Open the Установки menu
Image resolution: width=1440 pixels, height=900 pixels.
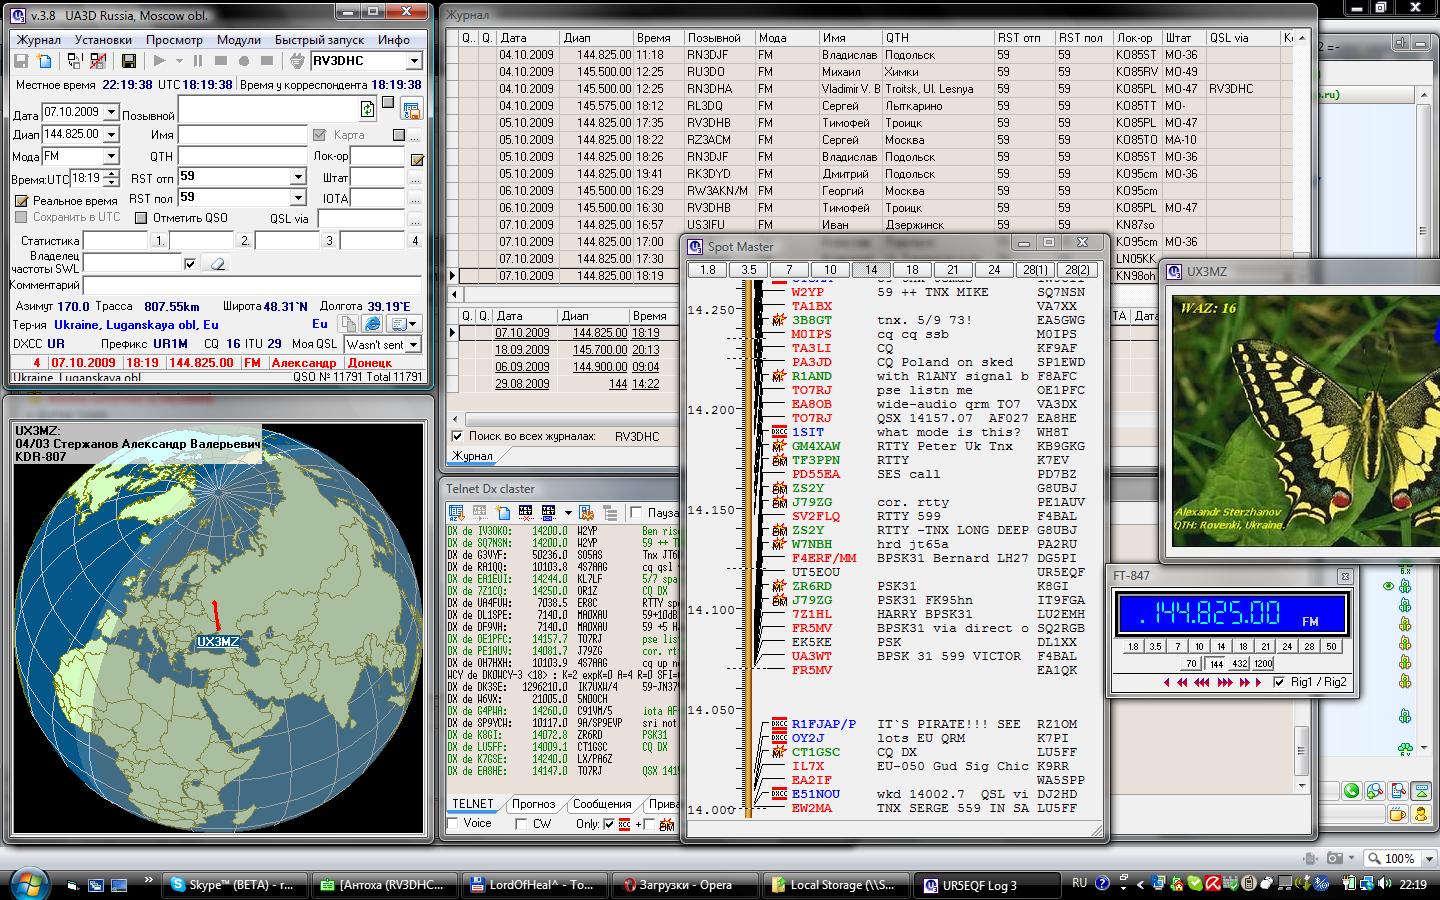103,40
